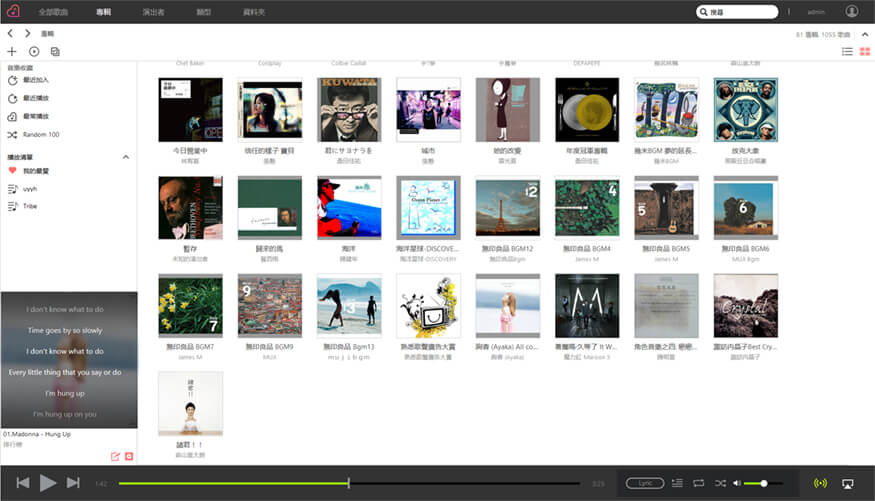Skip to previous track
This screenshot has width=875, height=501.
click(22, 483)
